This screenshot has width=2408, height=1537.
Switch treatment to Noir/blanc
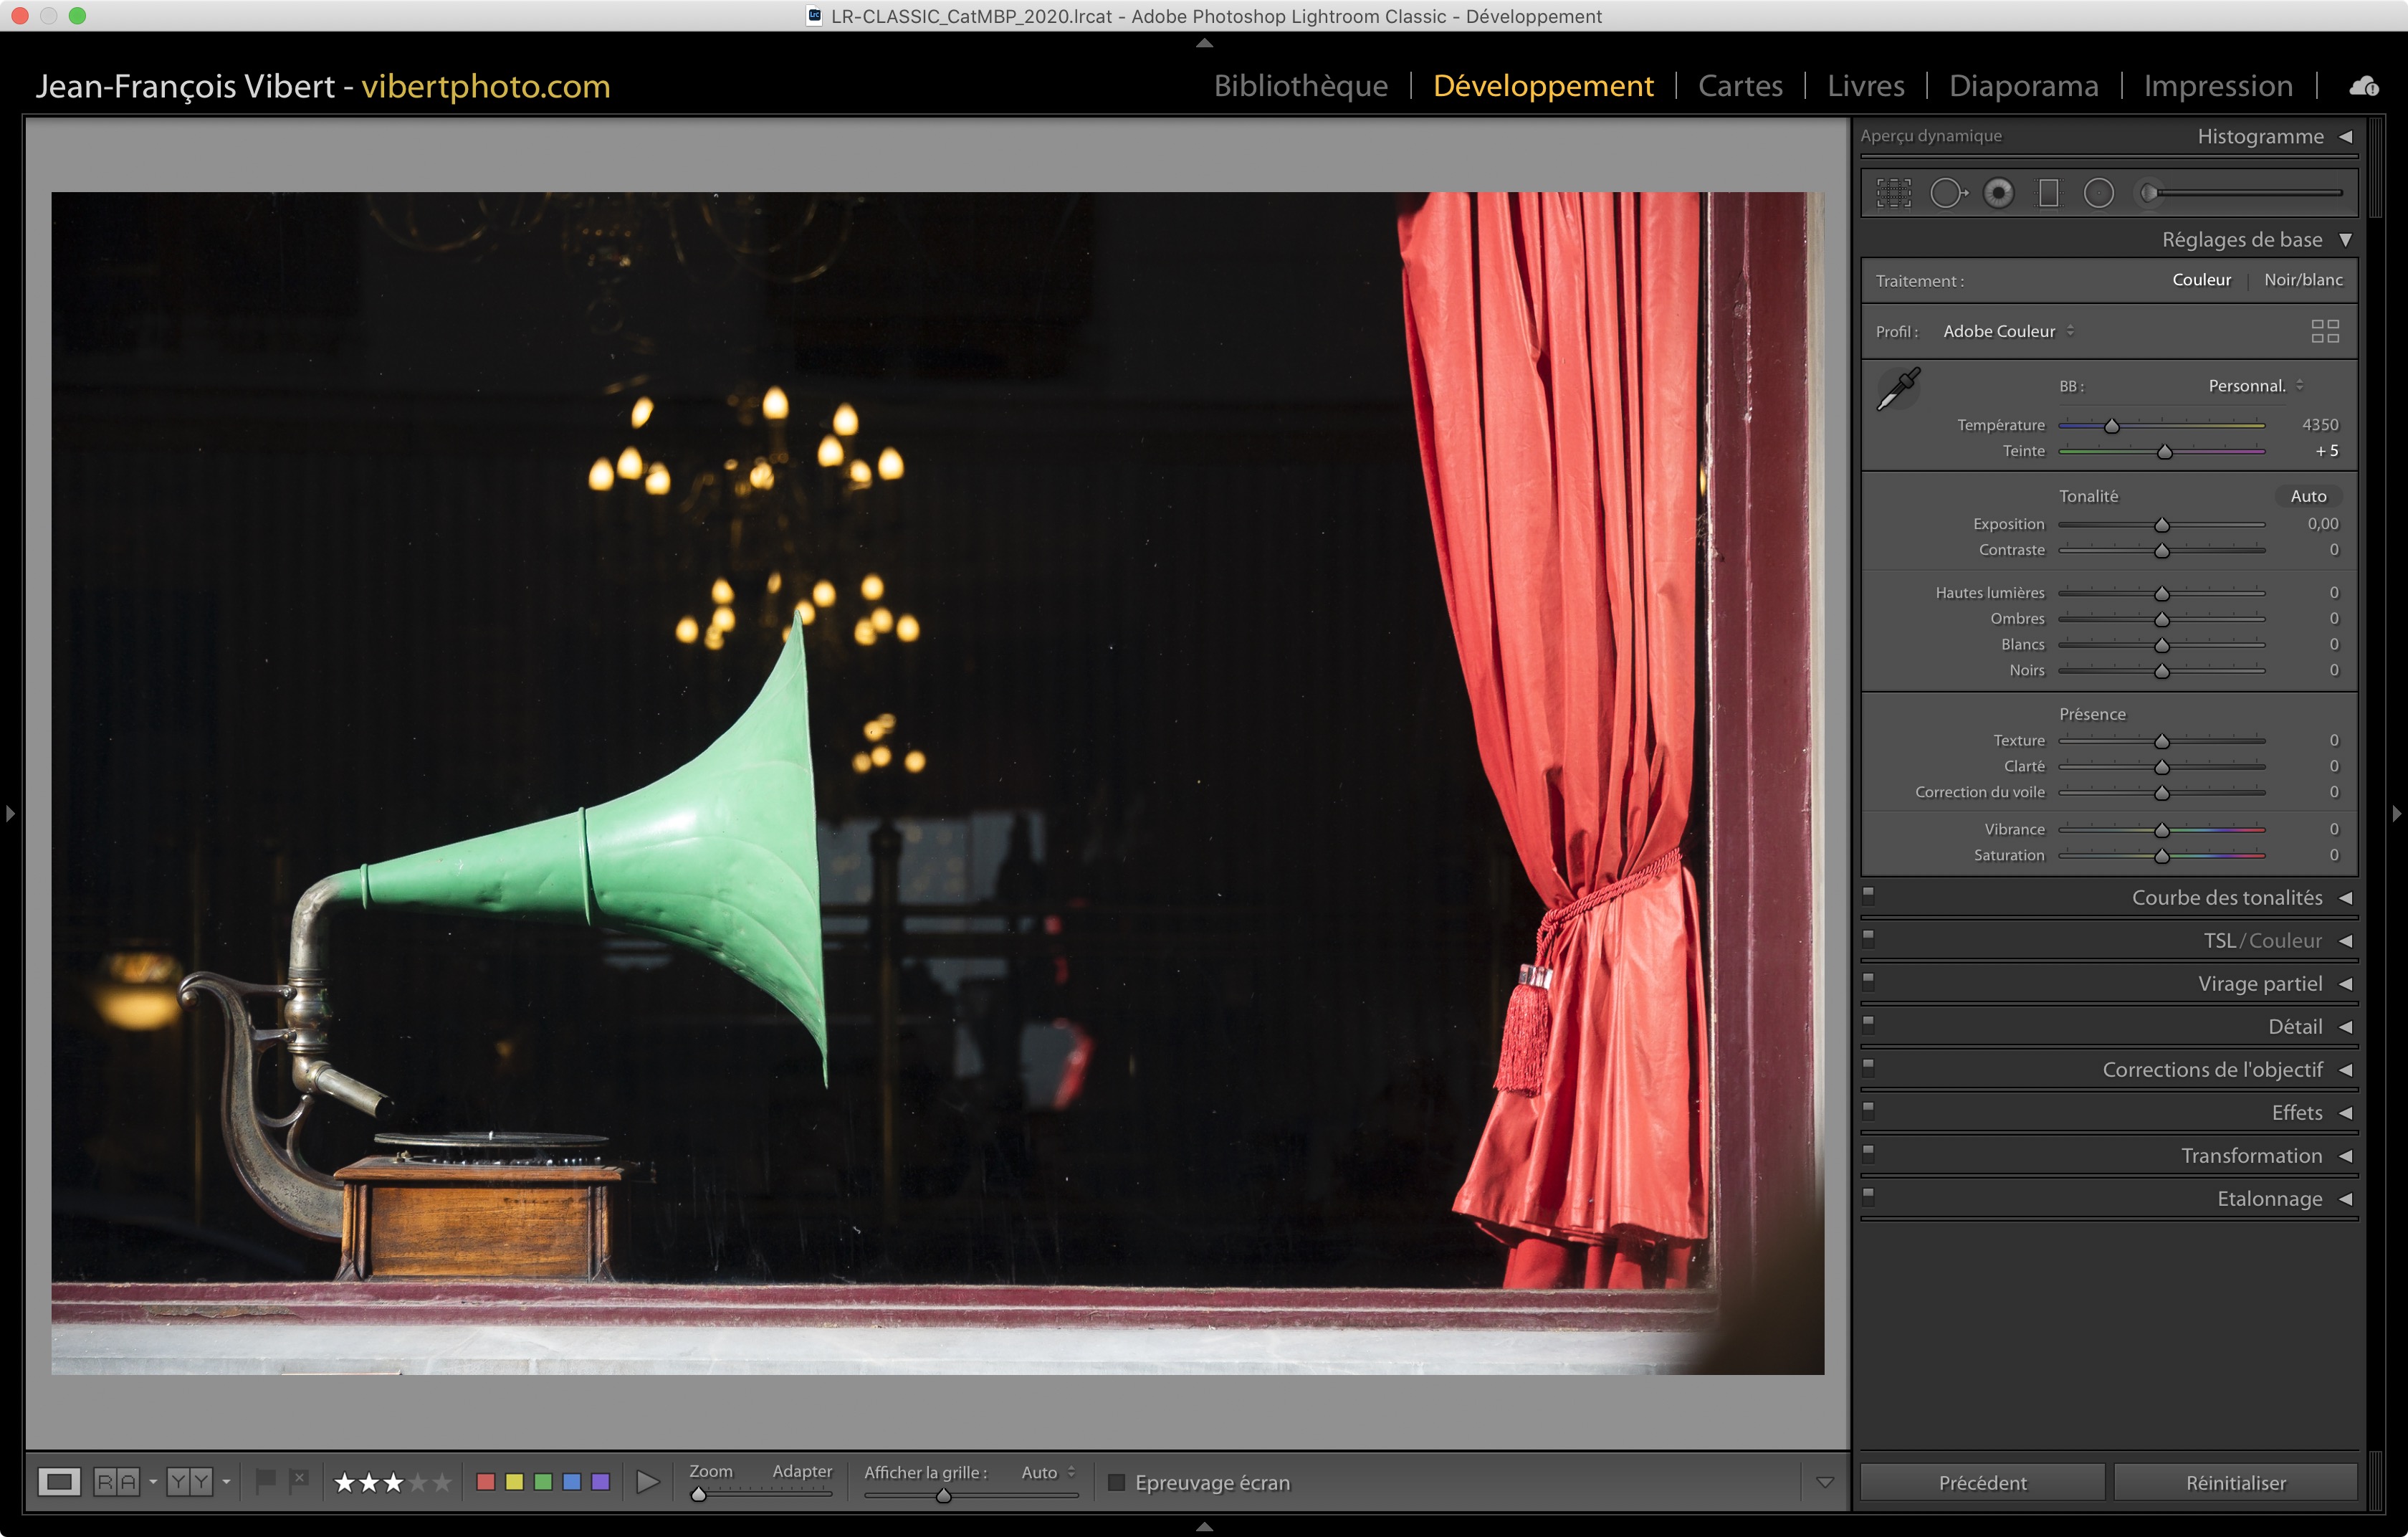pos(2302,280)
